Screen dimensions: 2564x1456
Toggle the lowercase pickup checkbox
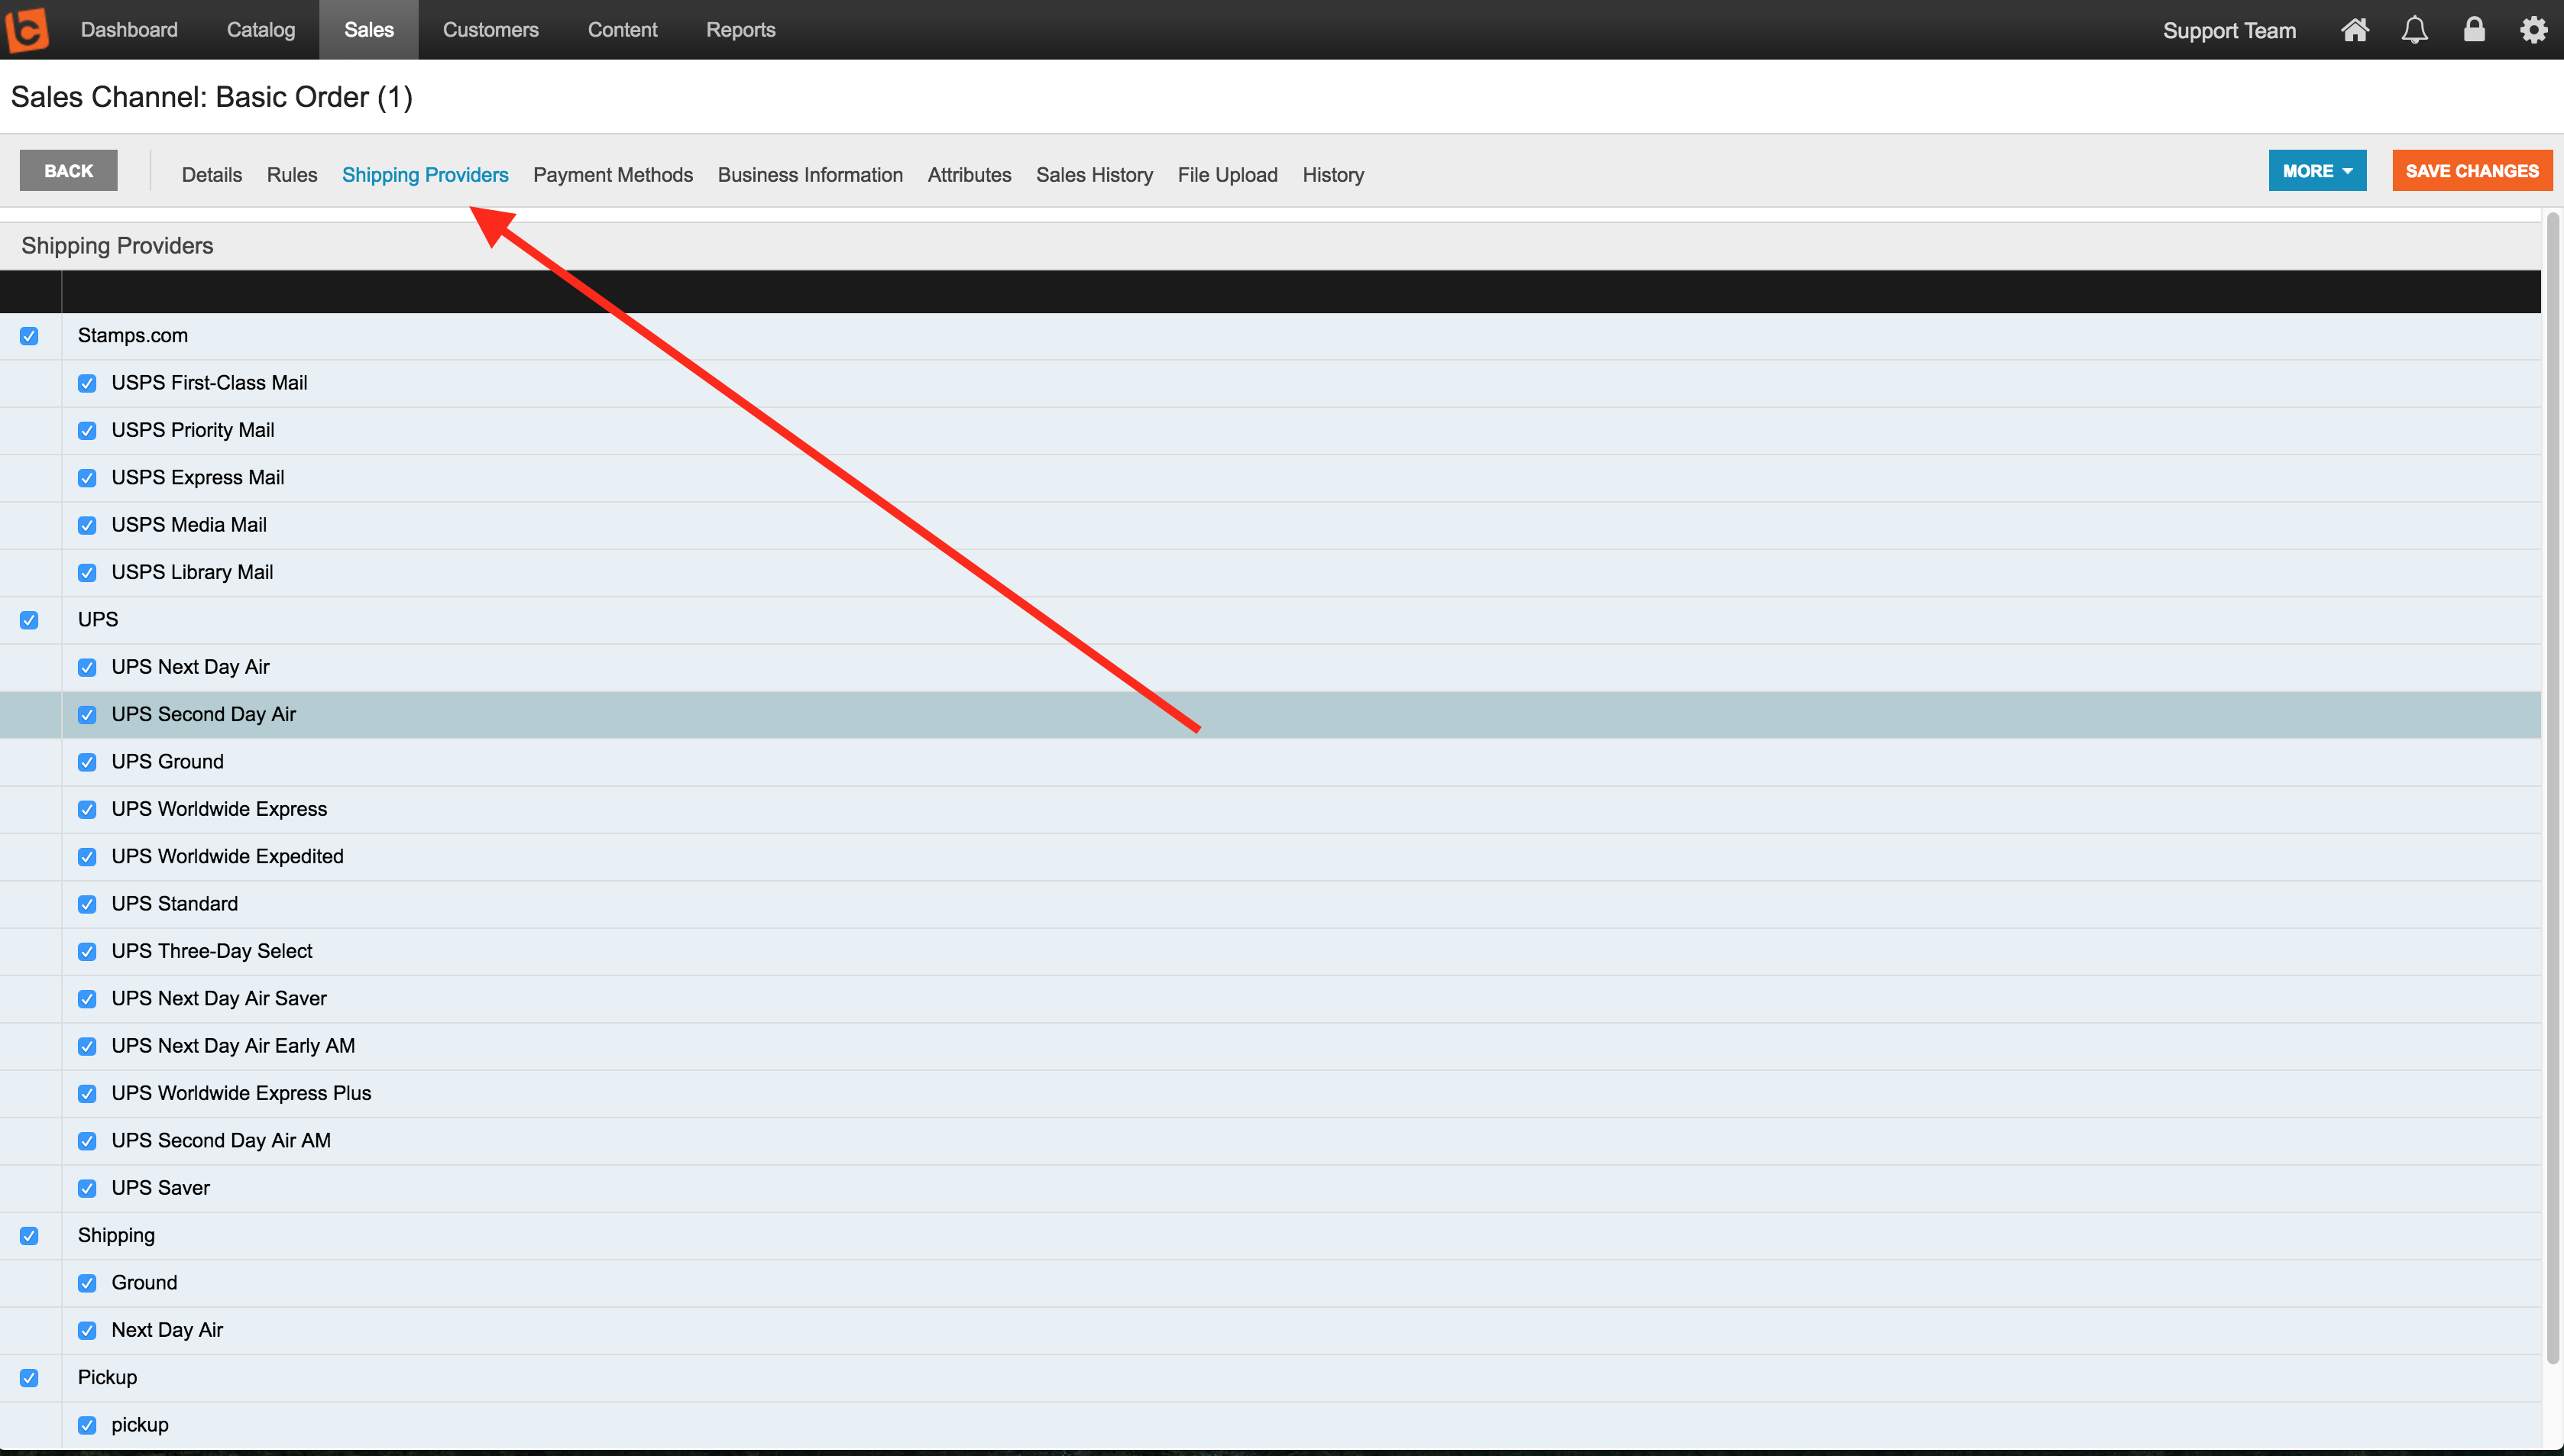click(x=87, y=1425)
